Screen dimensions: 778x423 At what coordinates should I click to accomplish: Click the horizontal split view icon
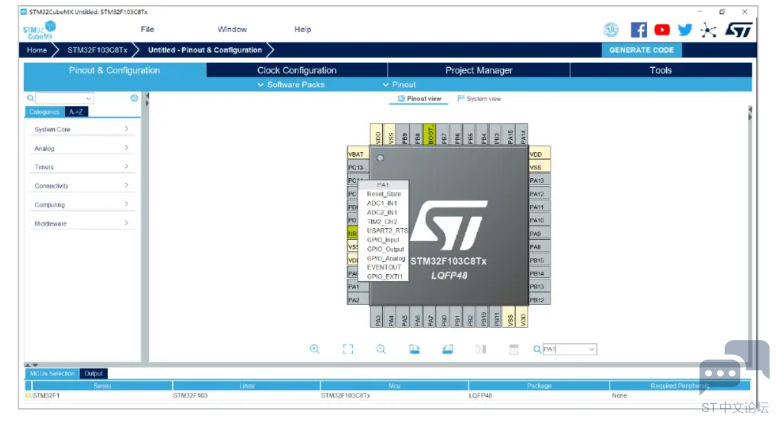(514, 349)
